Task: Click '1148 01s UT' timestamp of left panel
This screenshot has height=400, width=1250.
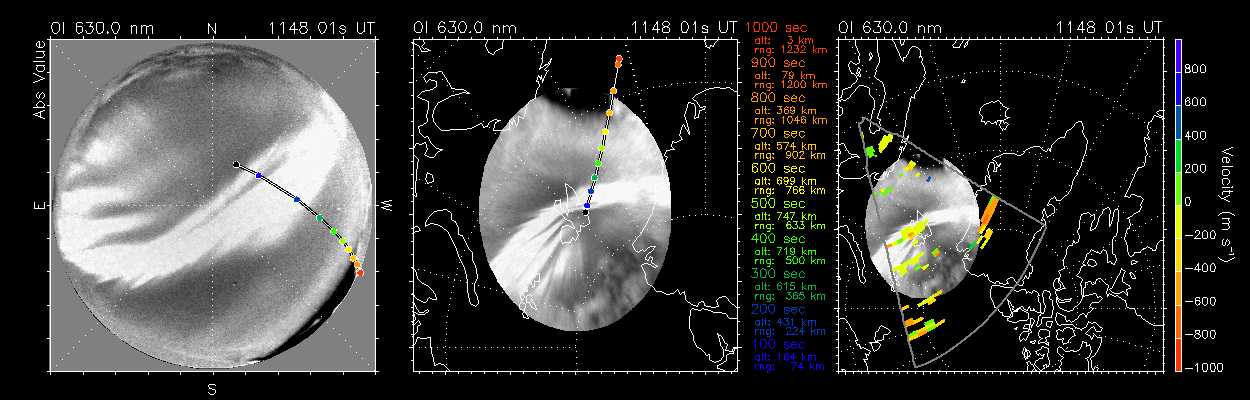Action: [322, 29]
